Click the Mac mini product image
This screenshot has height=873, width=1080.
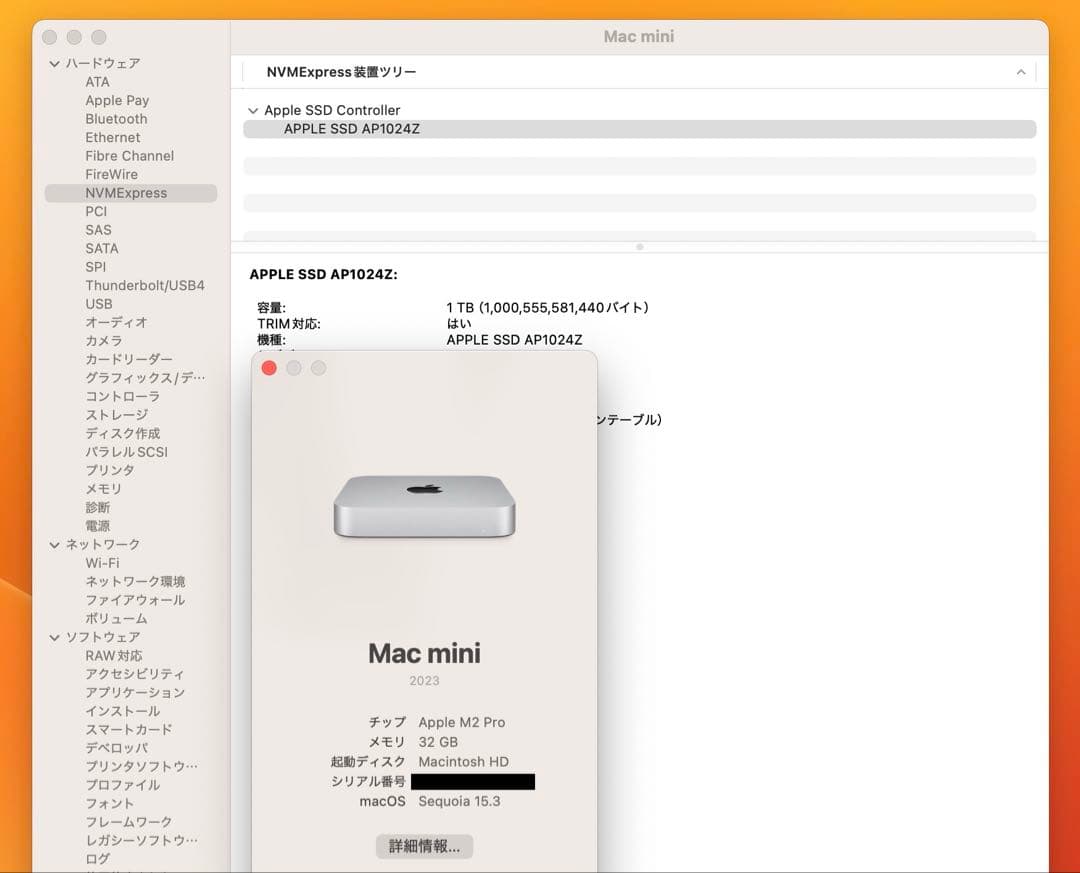[424, 501]
